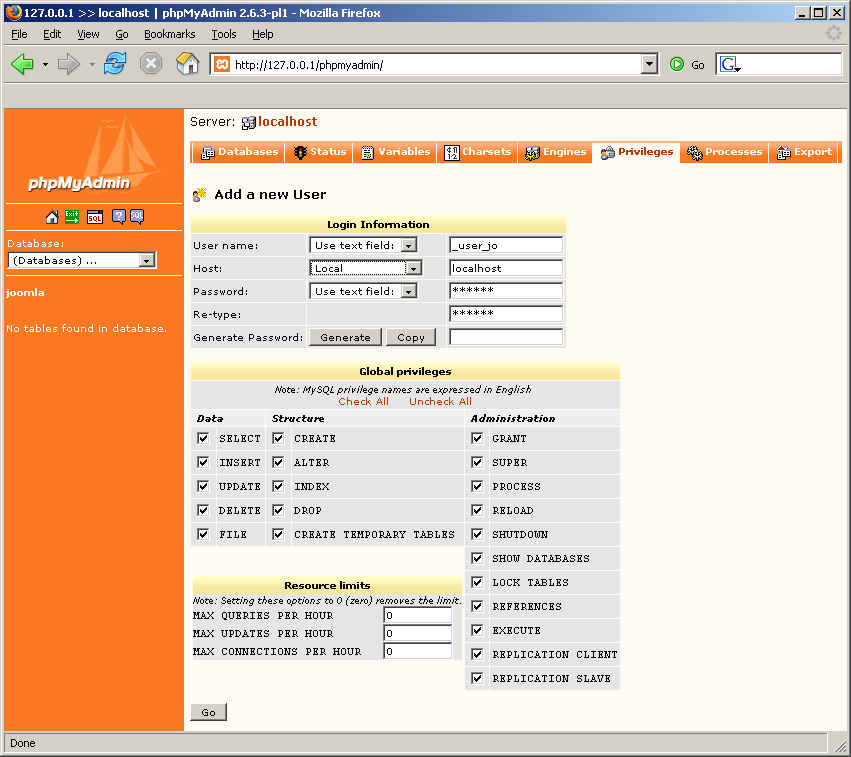Uncheck the SELECT privilege

[x=203, y=438]
